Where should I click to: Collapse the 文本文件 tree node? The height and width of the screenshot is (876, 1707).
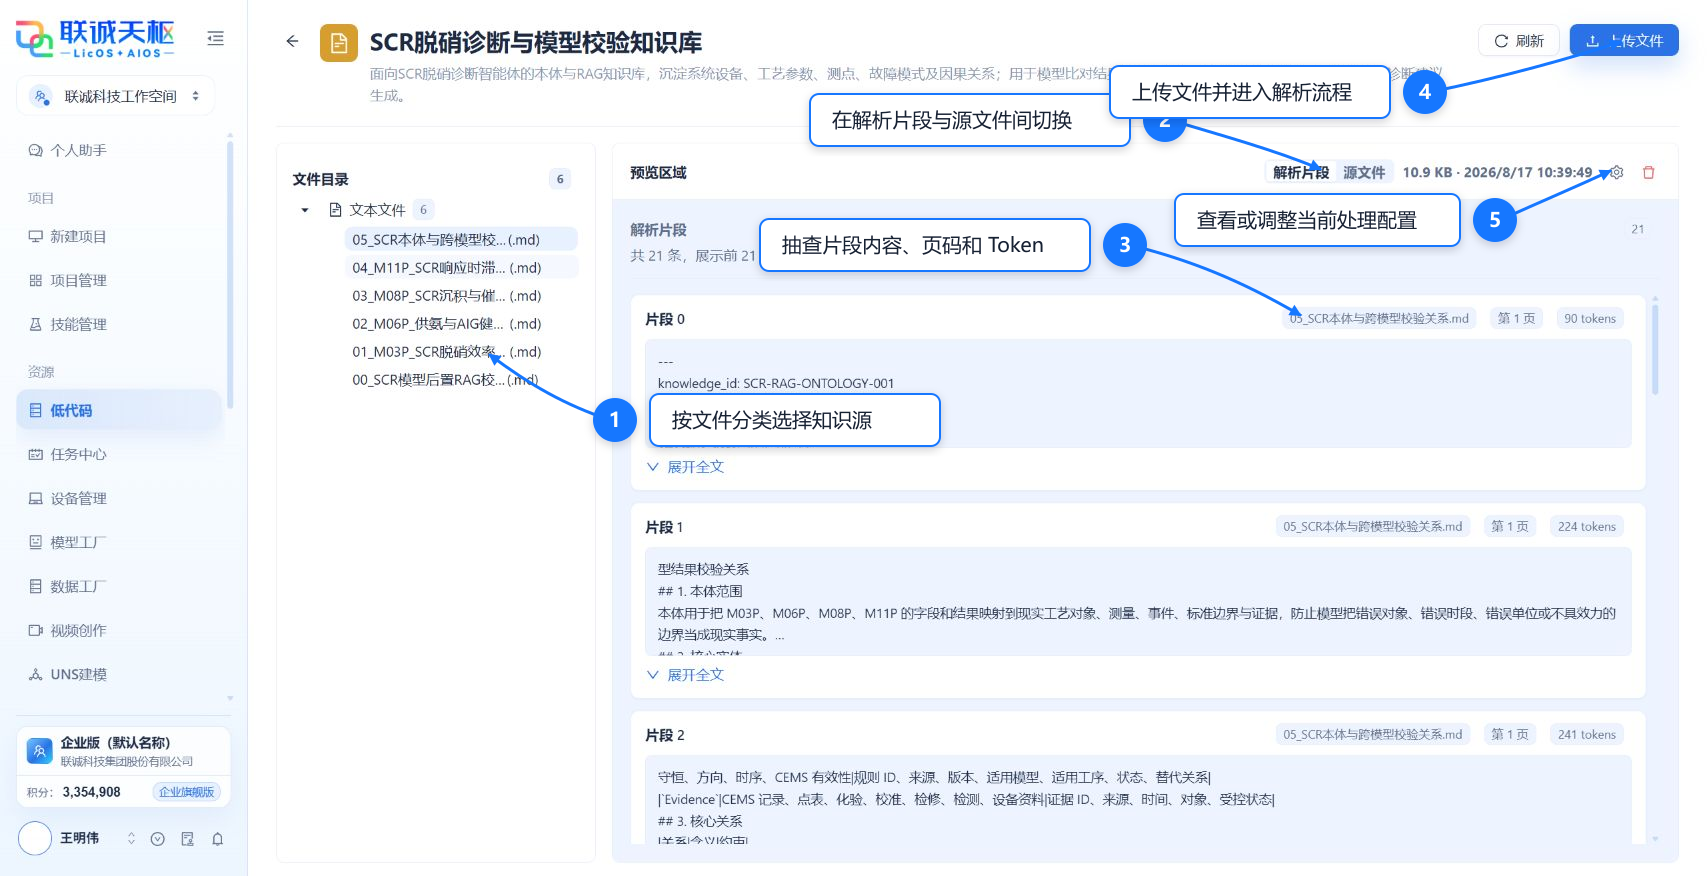305,210
